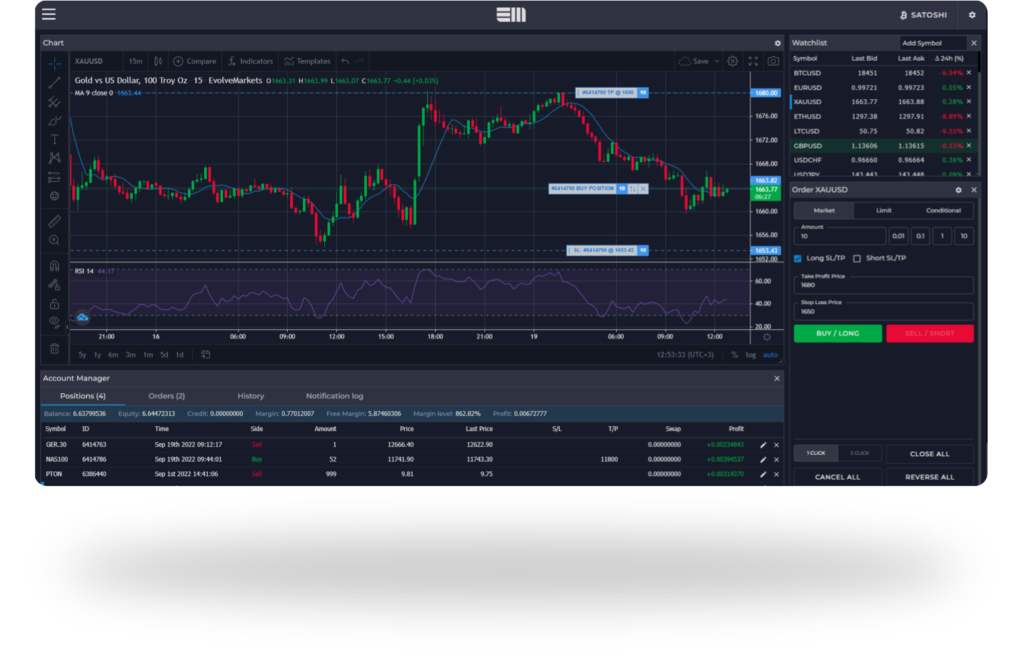Activate the ruler measure tool
The image size is (1024, 668).
[x=54, y=221]
